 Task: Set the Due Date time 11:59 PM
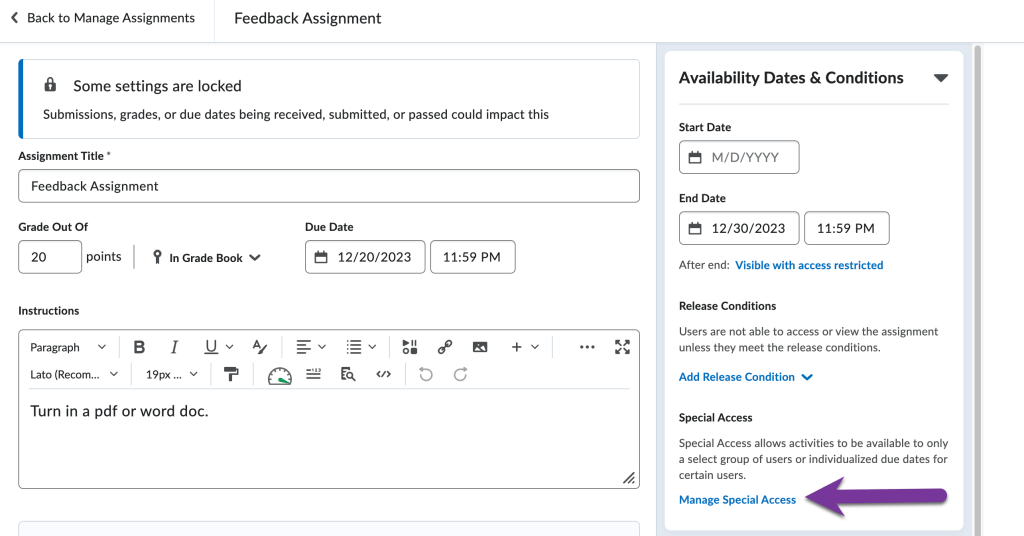473,257
